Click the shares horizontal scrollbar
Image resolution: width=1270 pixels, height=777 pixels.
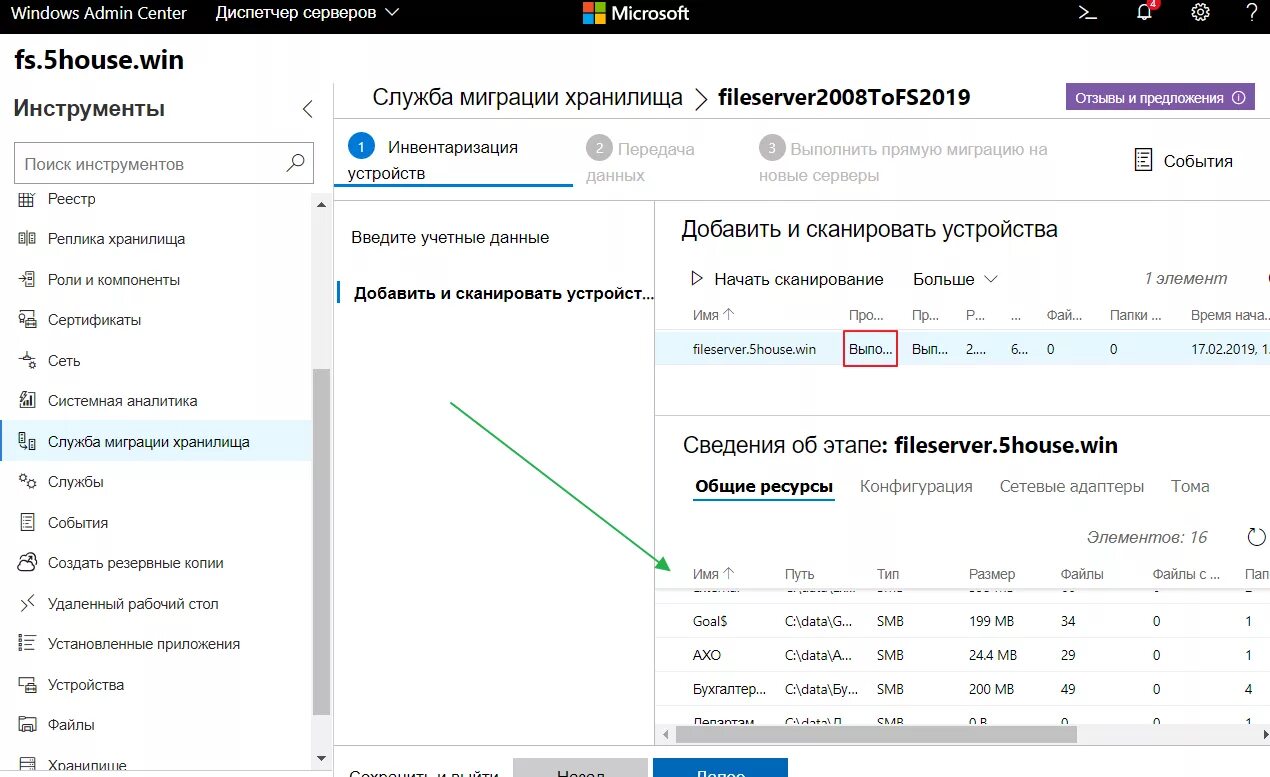[876, 734]
